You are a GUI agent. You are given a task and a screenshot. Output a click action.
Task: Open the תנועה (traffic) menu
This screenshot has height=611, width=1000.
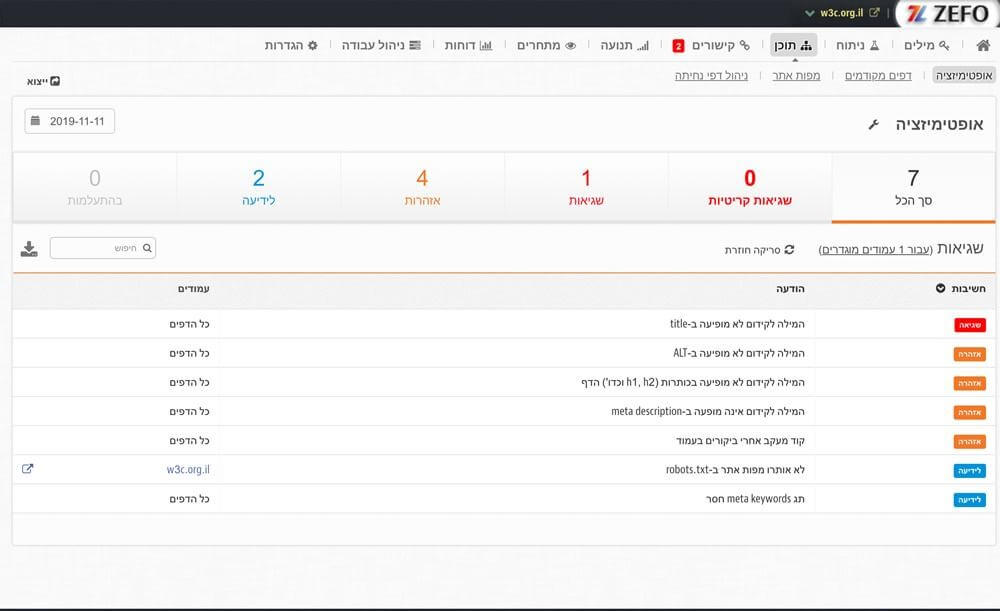[624, 45]
